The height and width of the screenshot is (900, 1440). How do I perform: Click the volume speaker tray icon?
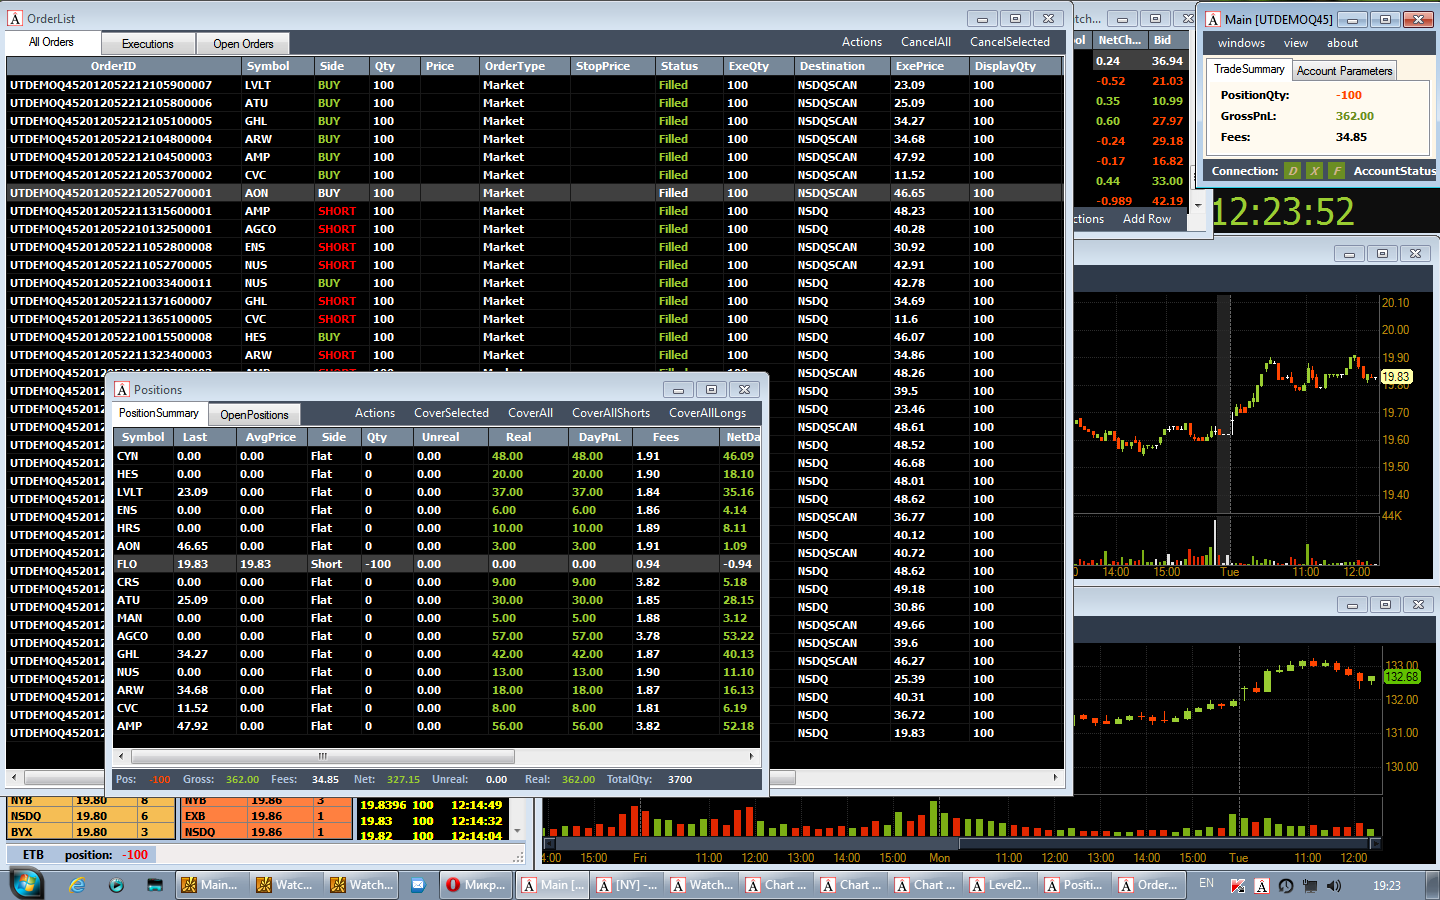pyautogui.click(x=1333, y=885)
